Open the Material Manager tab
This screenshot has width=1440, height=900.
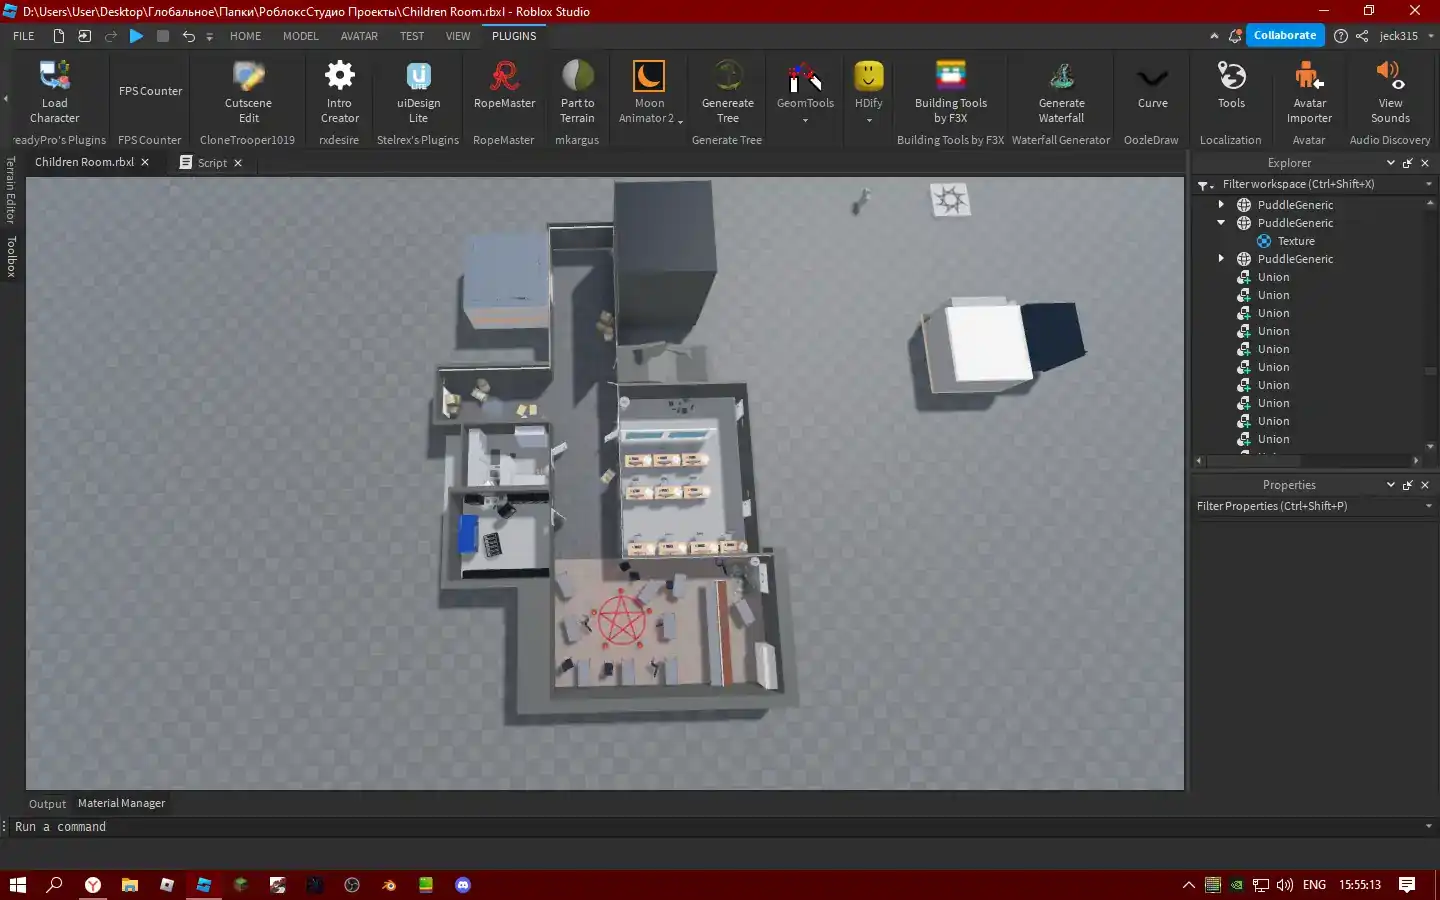click(x=121, y=803)
